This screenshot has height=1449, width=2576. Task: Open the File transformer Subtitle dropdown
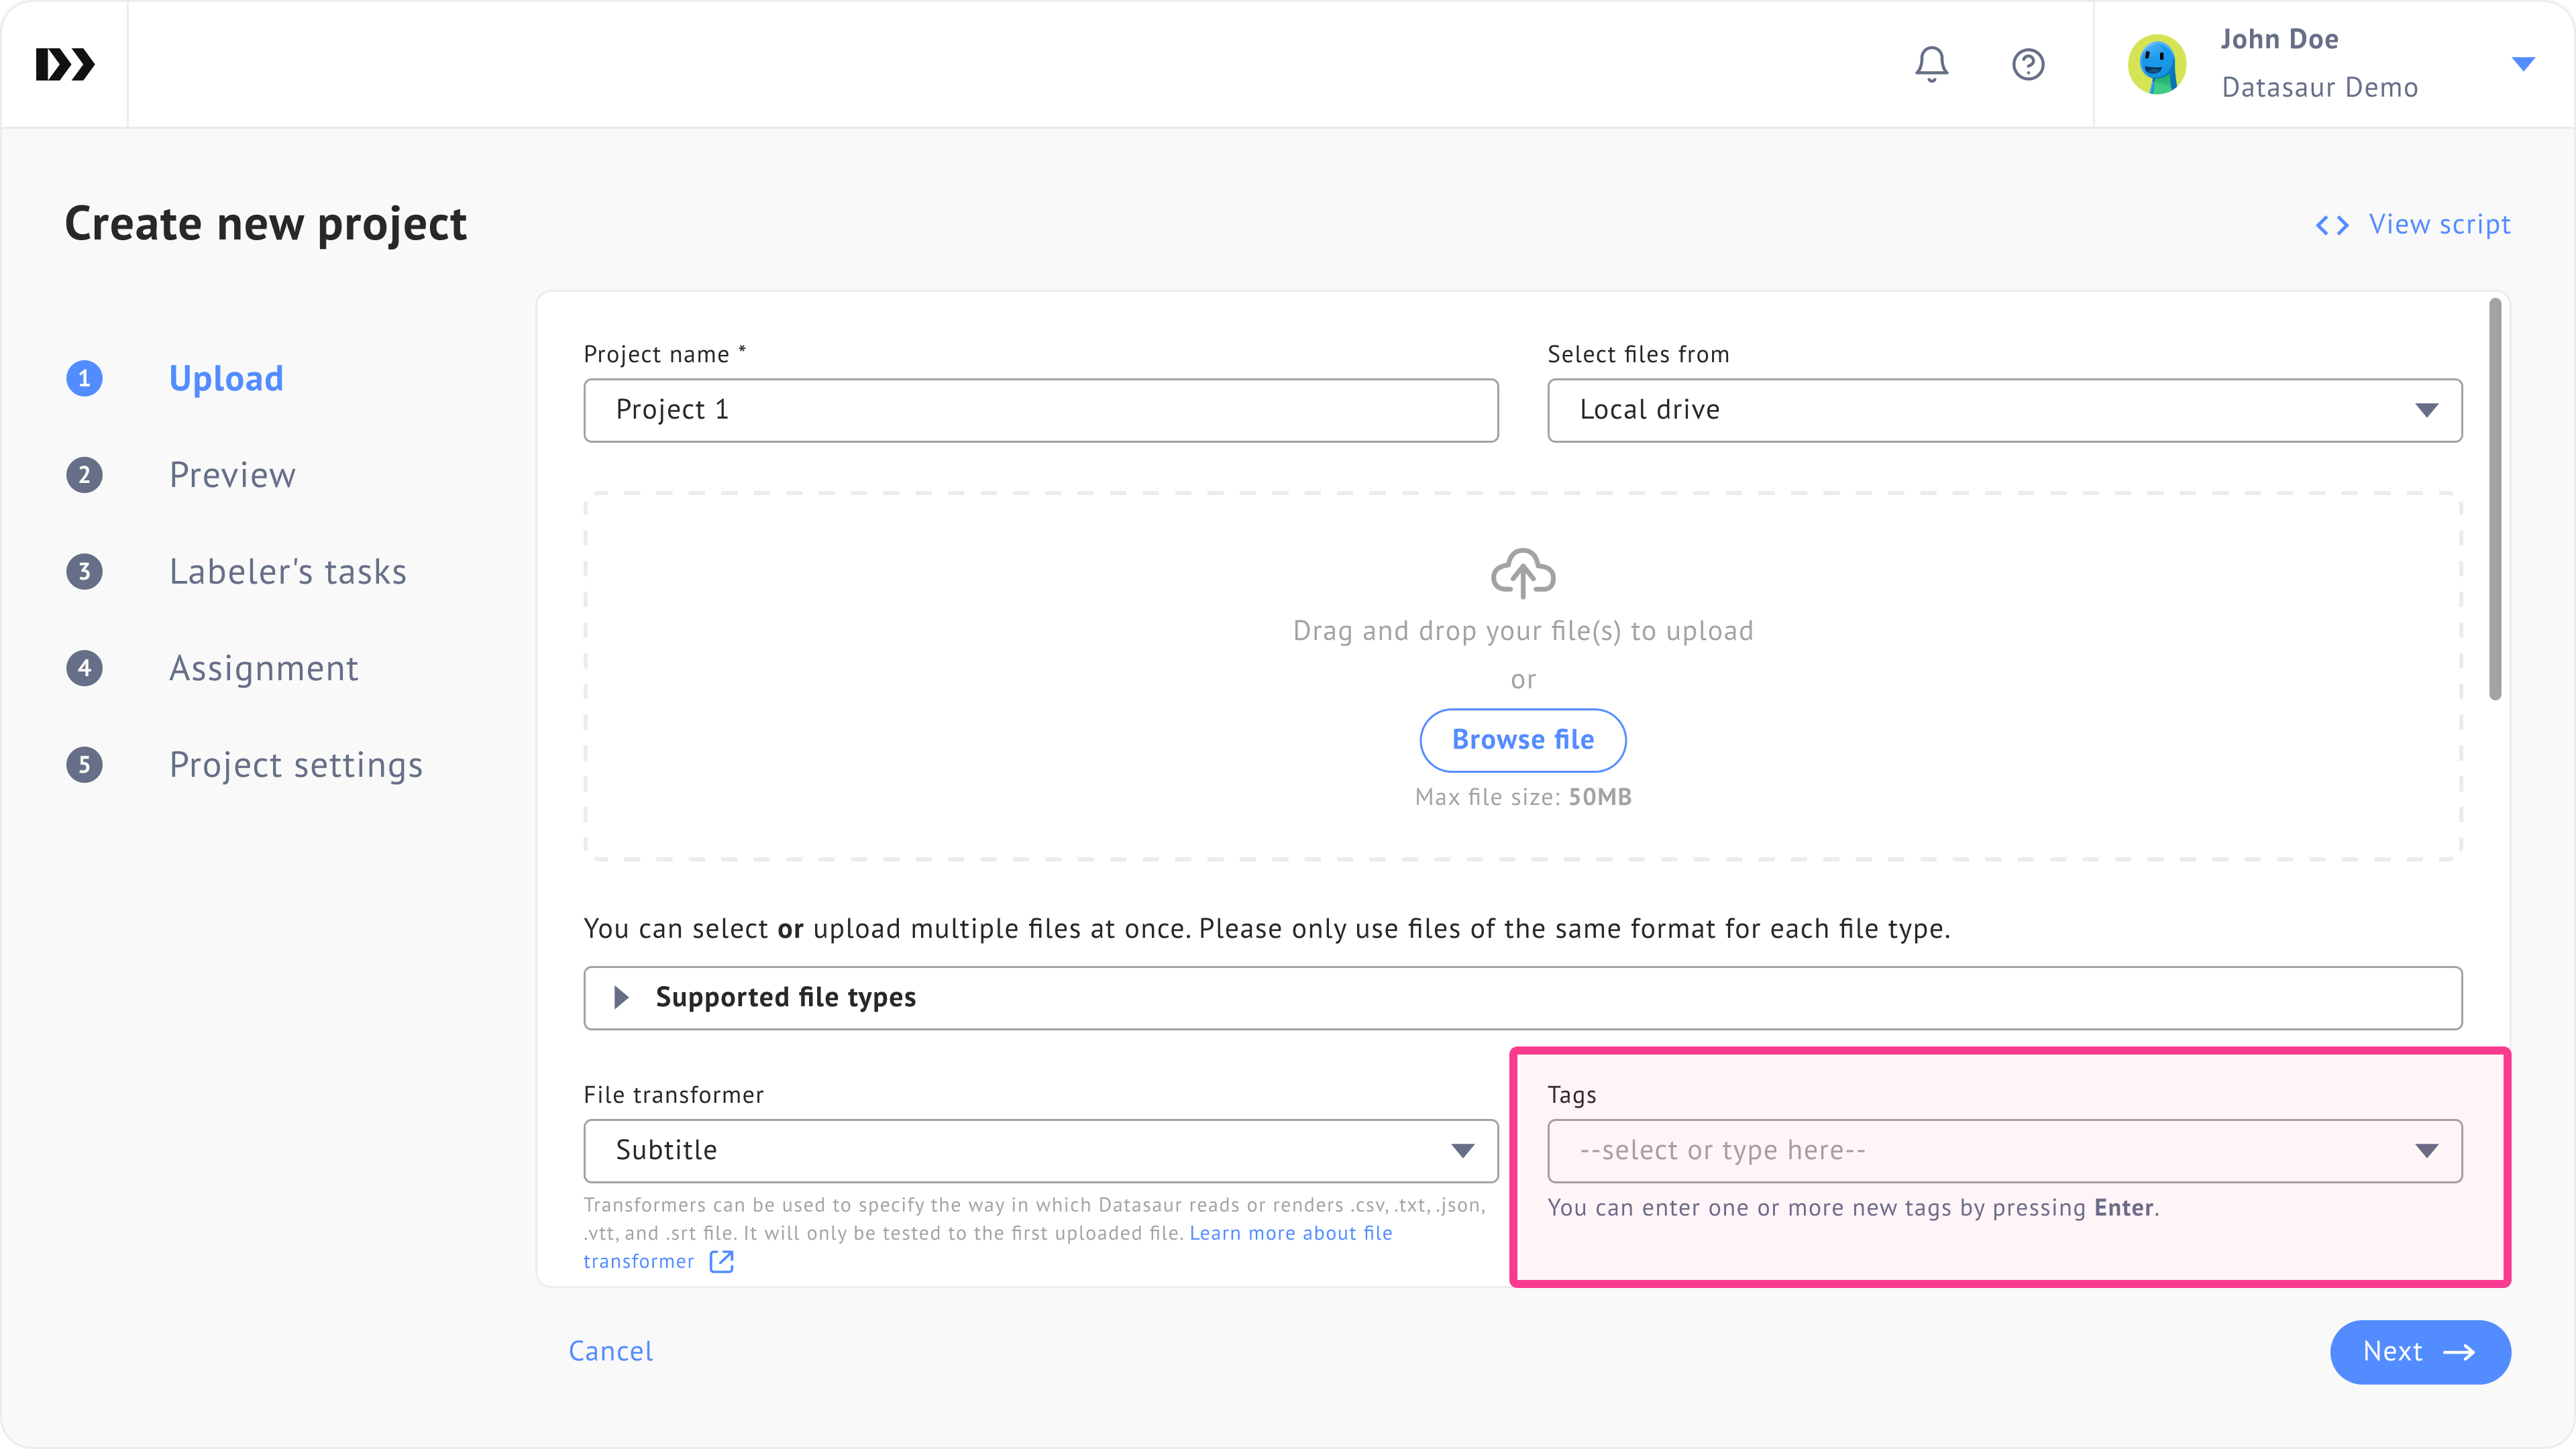coord(1040,1150)
